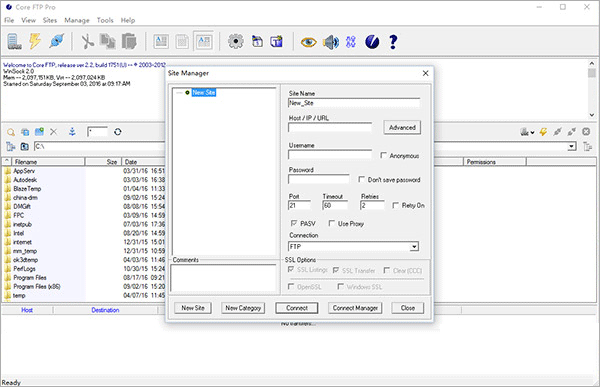Click the Username input field
Viewport: 600px width, 387px height.
330,154
